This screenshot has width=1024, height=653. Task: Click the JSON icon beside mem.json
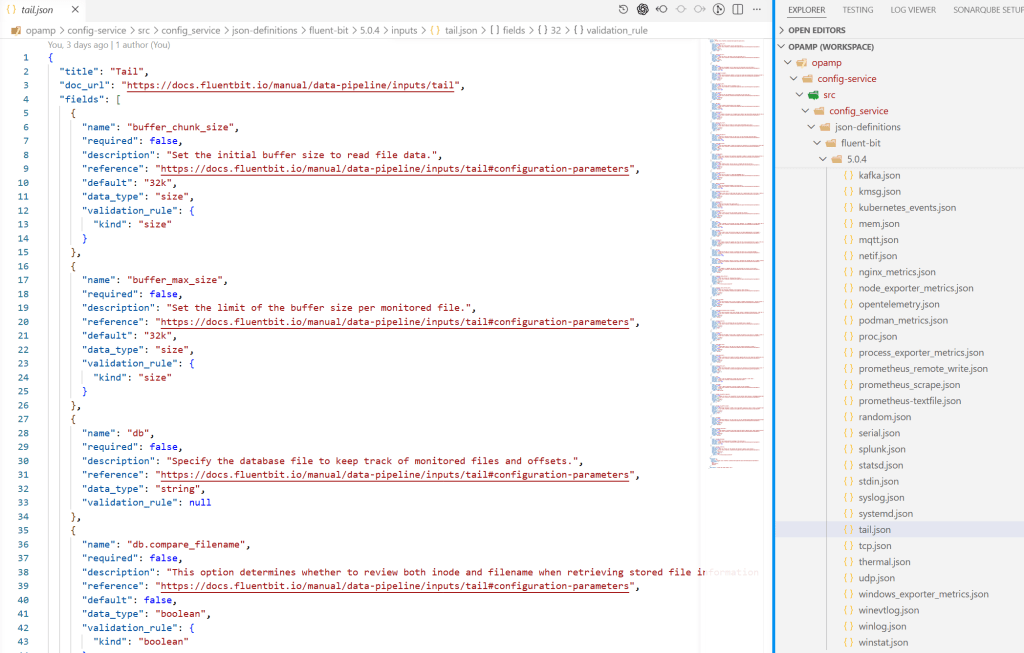coord(848,223)
